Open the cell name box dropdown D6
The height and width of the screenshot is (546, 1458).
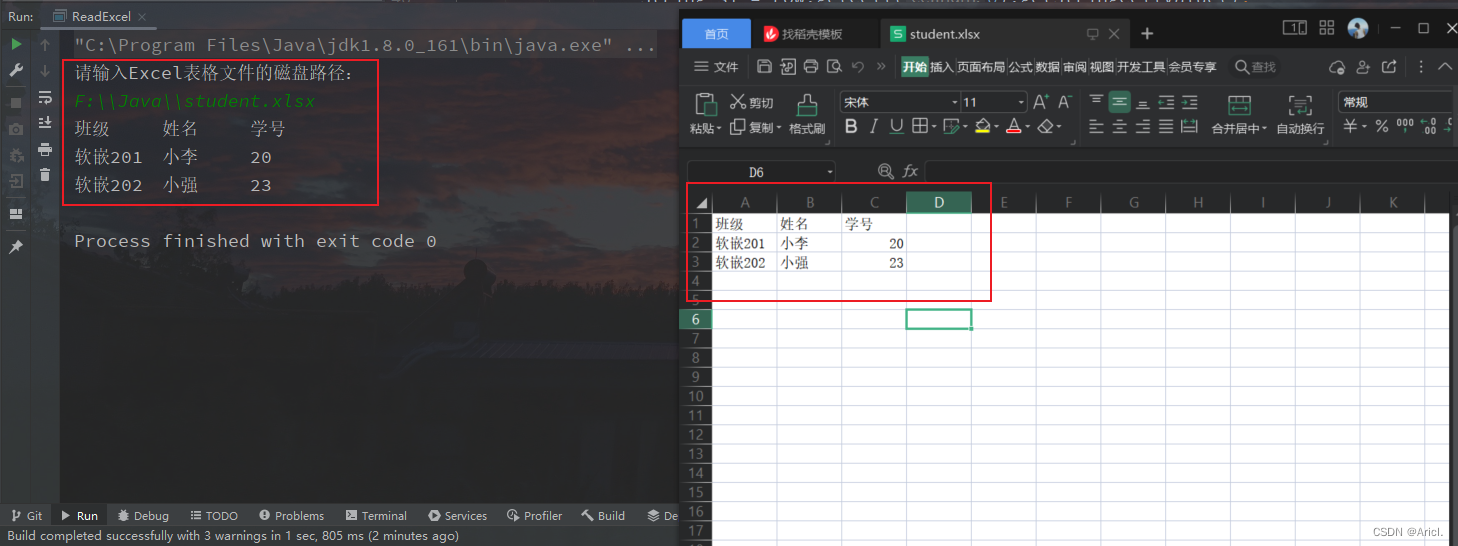point(829,172)
